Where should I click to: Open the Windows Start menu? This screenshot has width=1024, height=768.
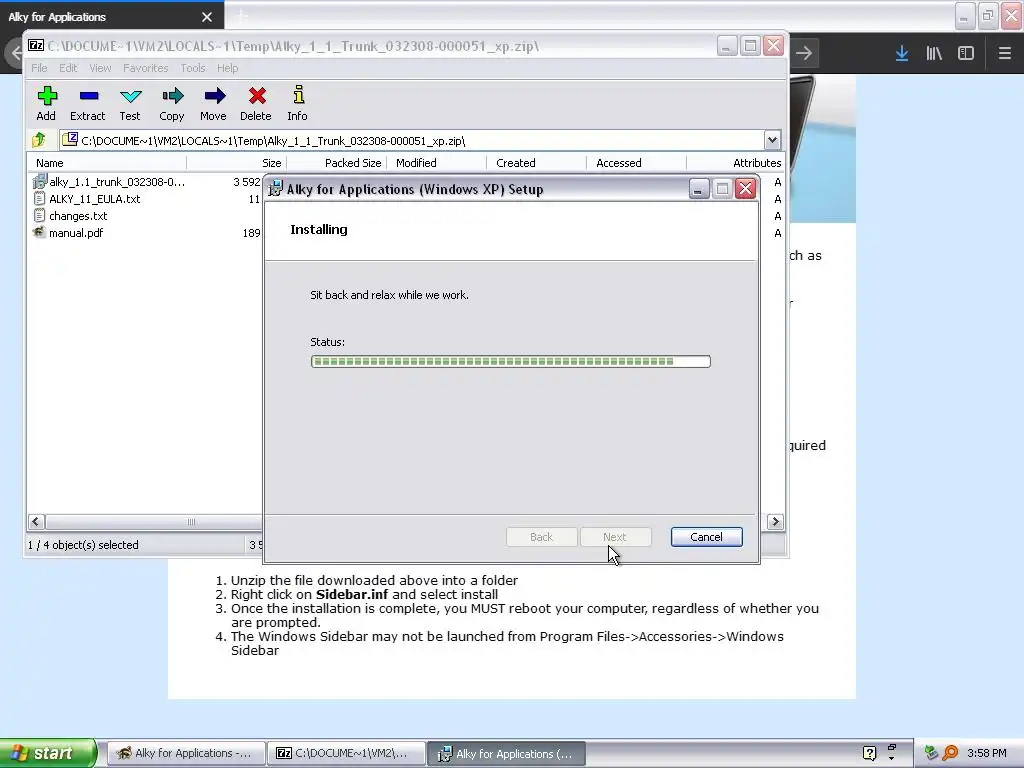[x=48, y=753]
